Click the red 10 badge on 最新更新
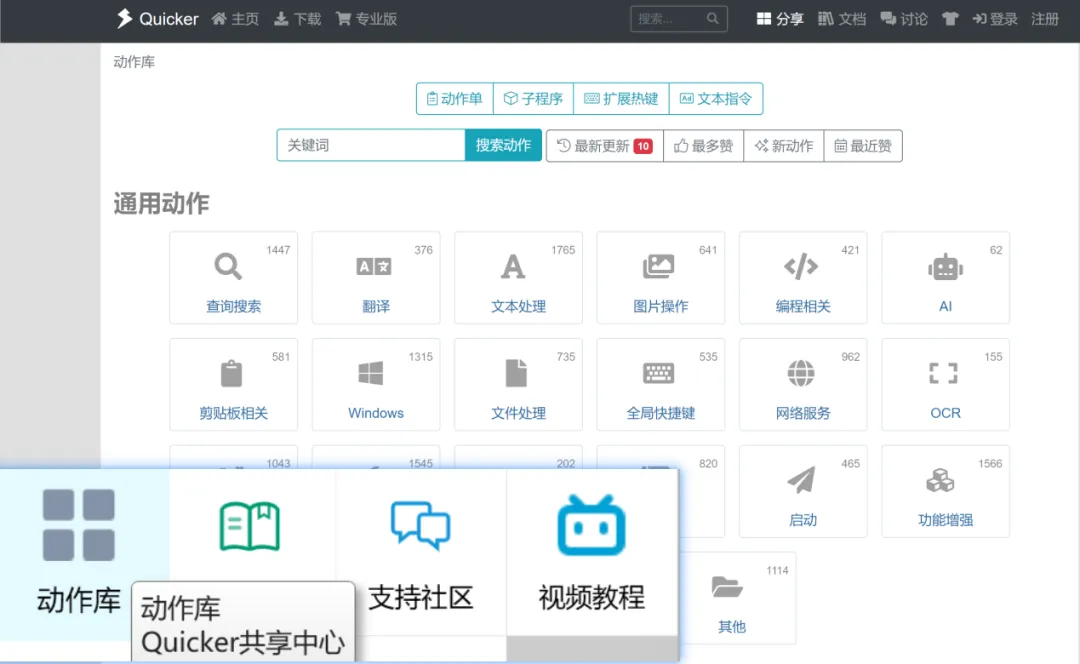 pos(643,146)
